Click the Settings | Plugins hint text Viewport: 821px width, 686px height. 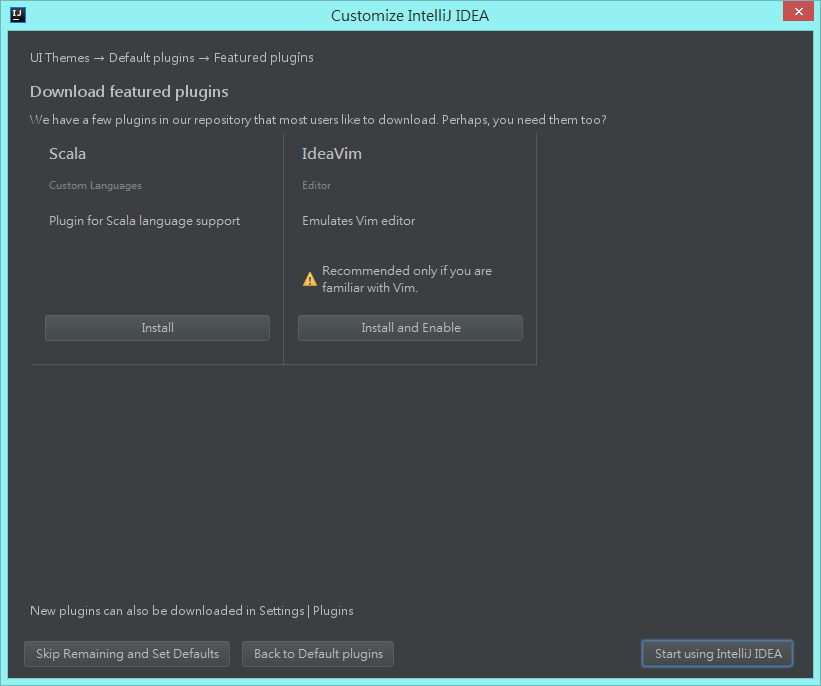click(192, 611)
